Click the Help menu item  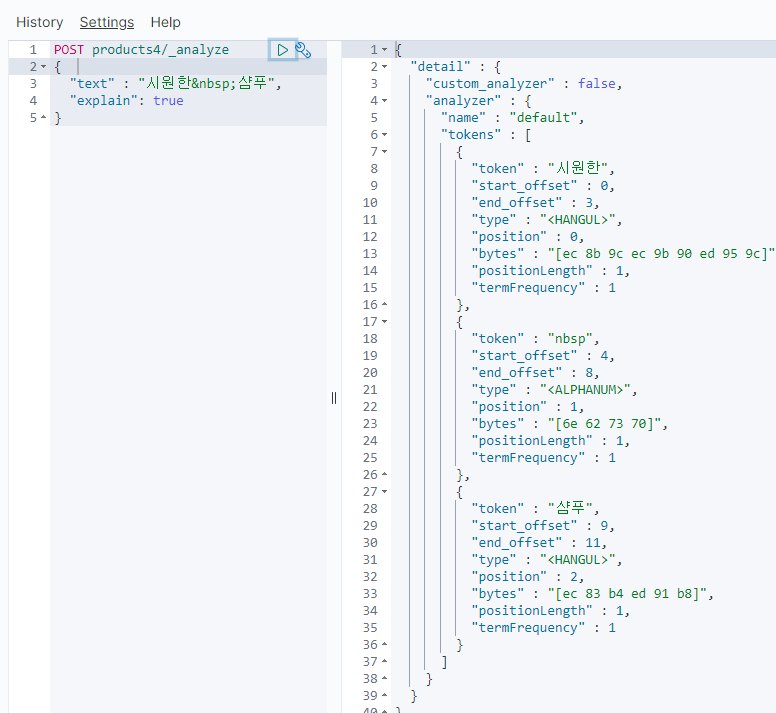click(166, 22)
